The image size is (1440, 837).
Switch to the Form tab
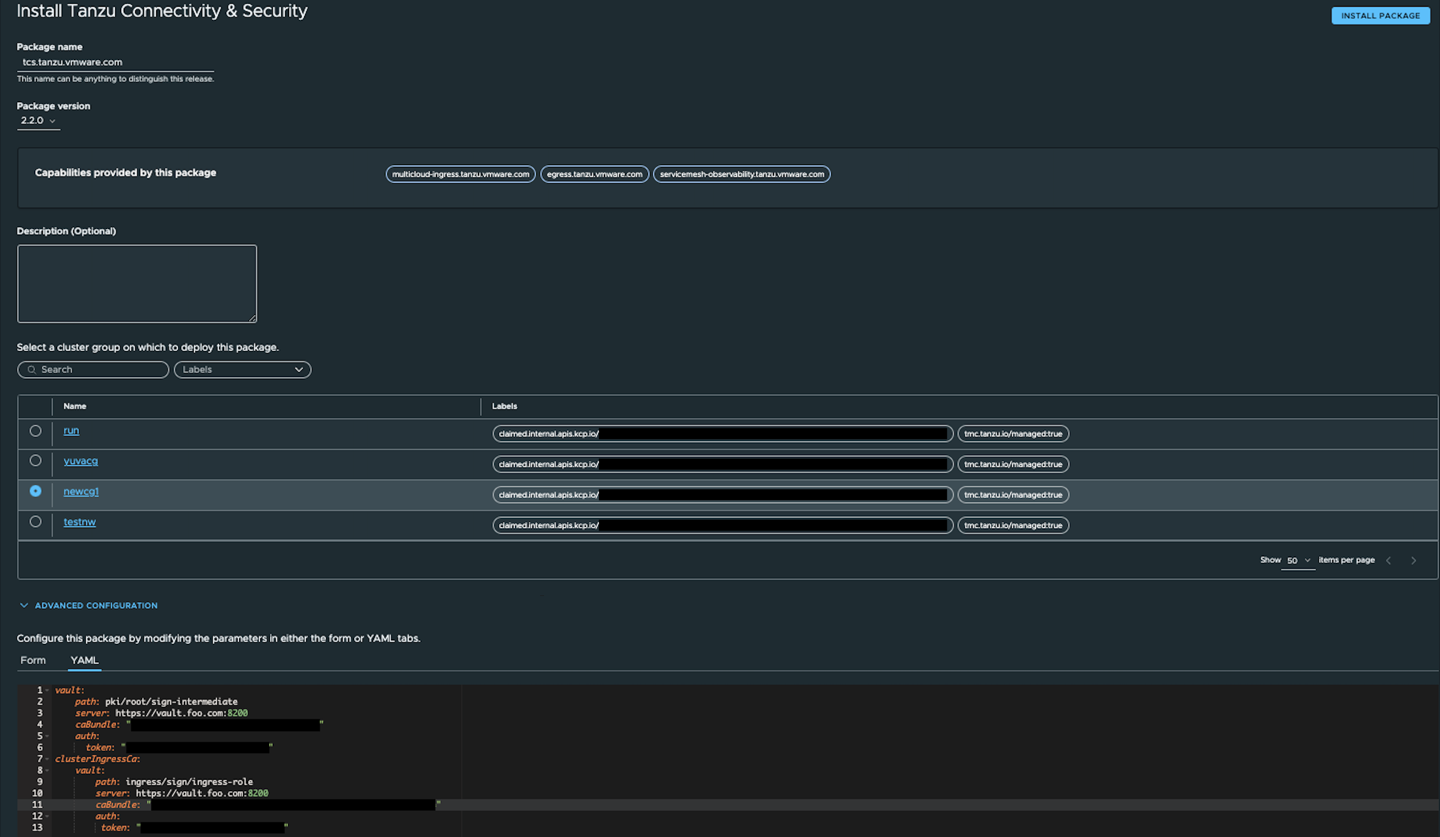click(x=33, y=661)
